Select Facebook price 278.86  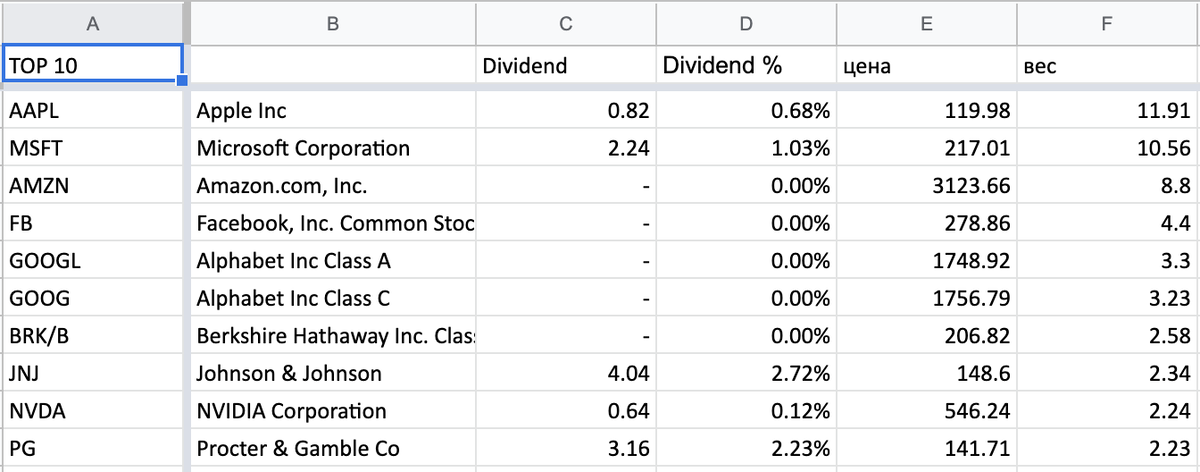point(926,223)
